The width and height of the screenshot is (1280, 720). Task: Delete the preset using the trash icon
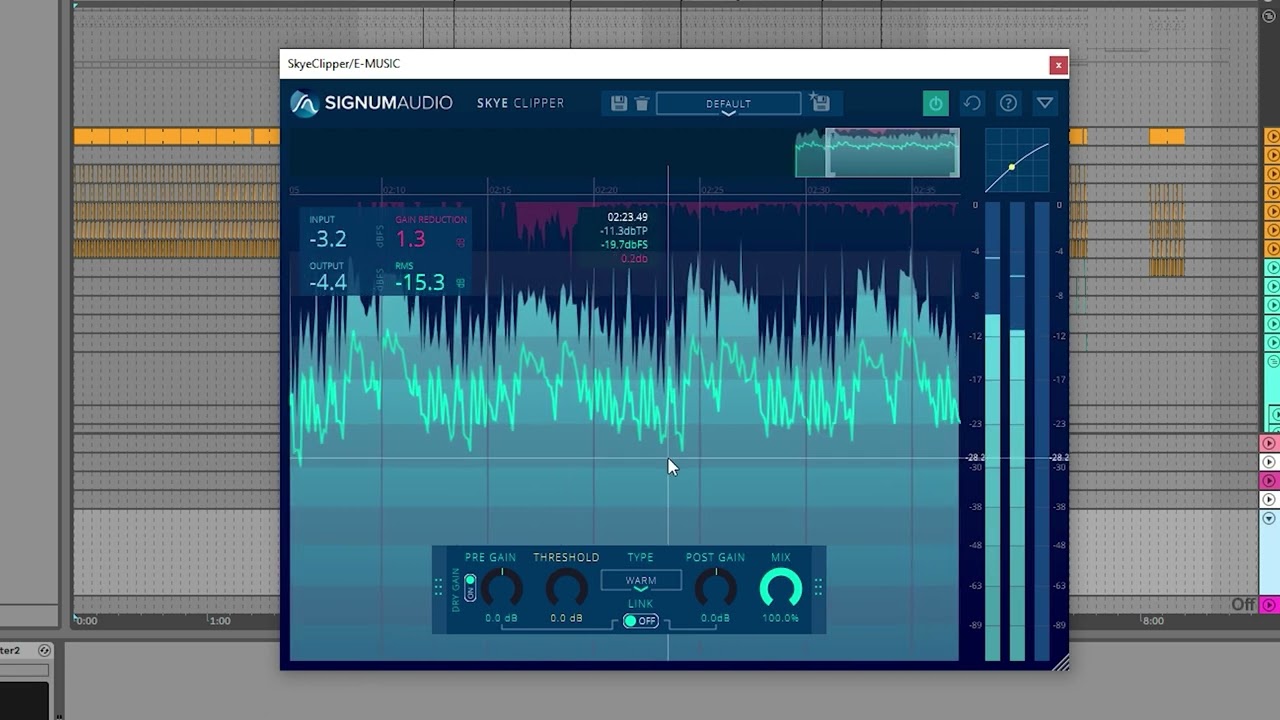click(x=642, y=103)
